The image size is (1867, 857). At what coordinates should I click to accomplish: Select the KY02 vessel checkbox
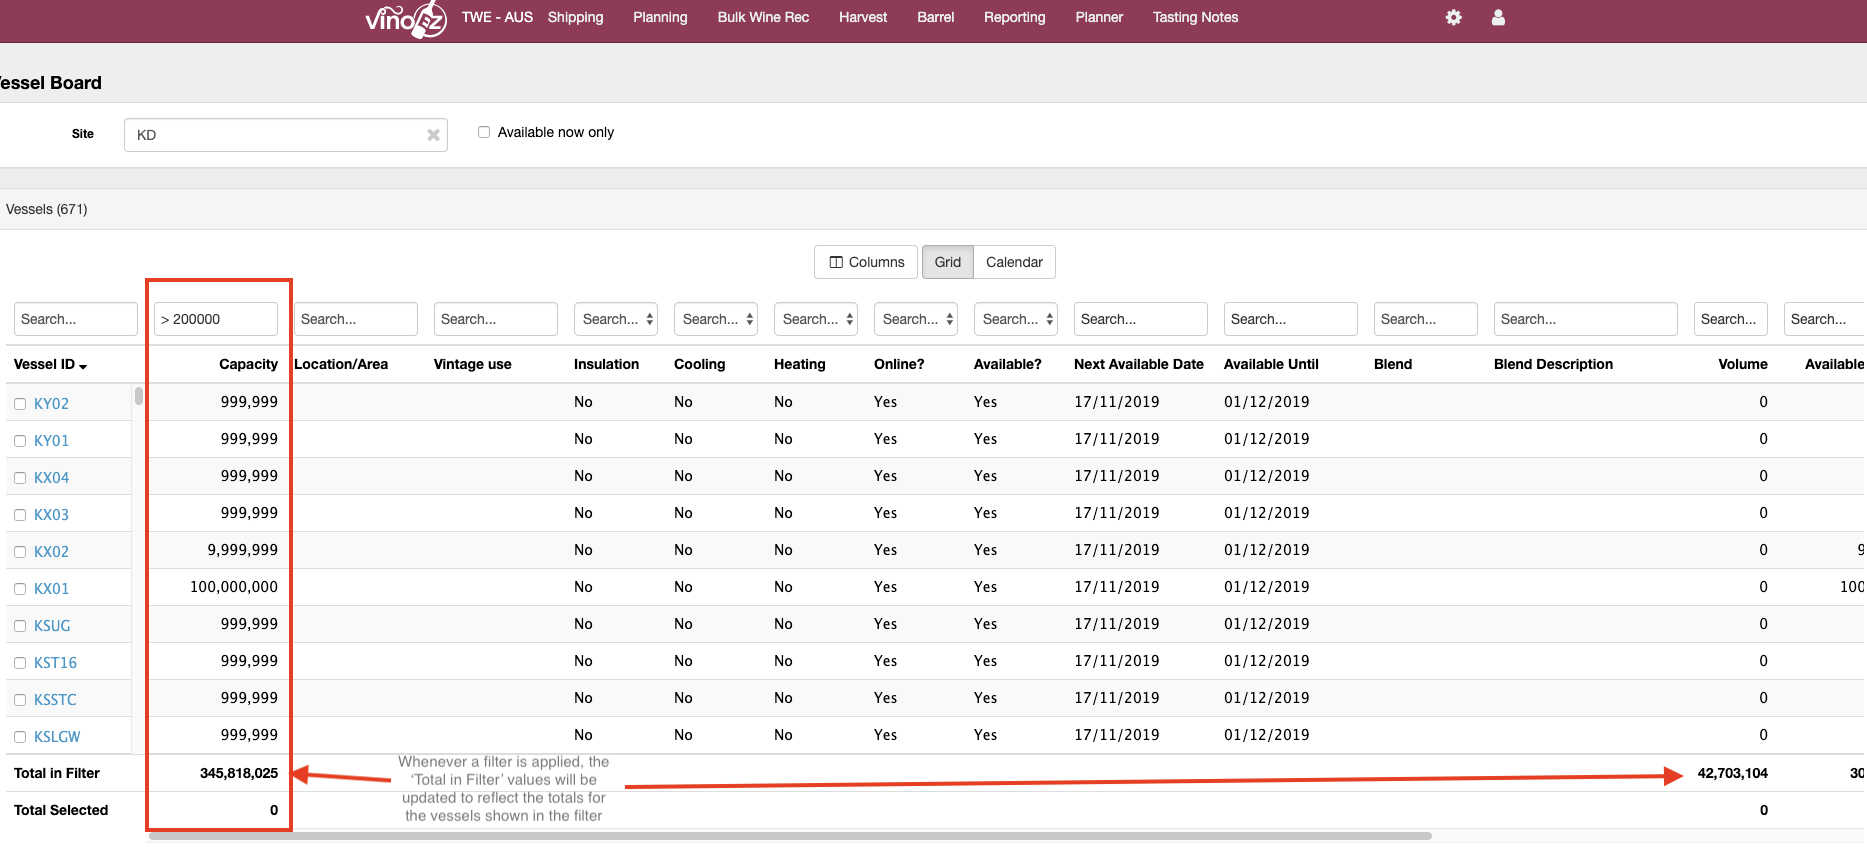pos(20,404)
